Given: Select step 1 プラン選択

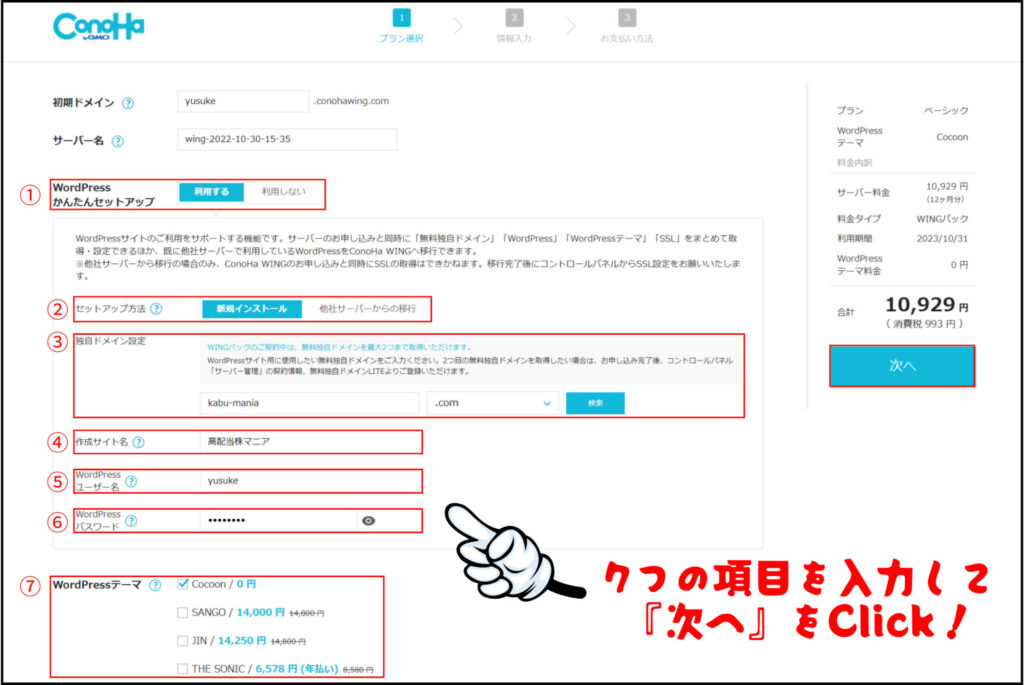Looking at the screenshot, I should [x=401, y=26].
